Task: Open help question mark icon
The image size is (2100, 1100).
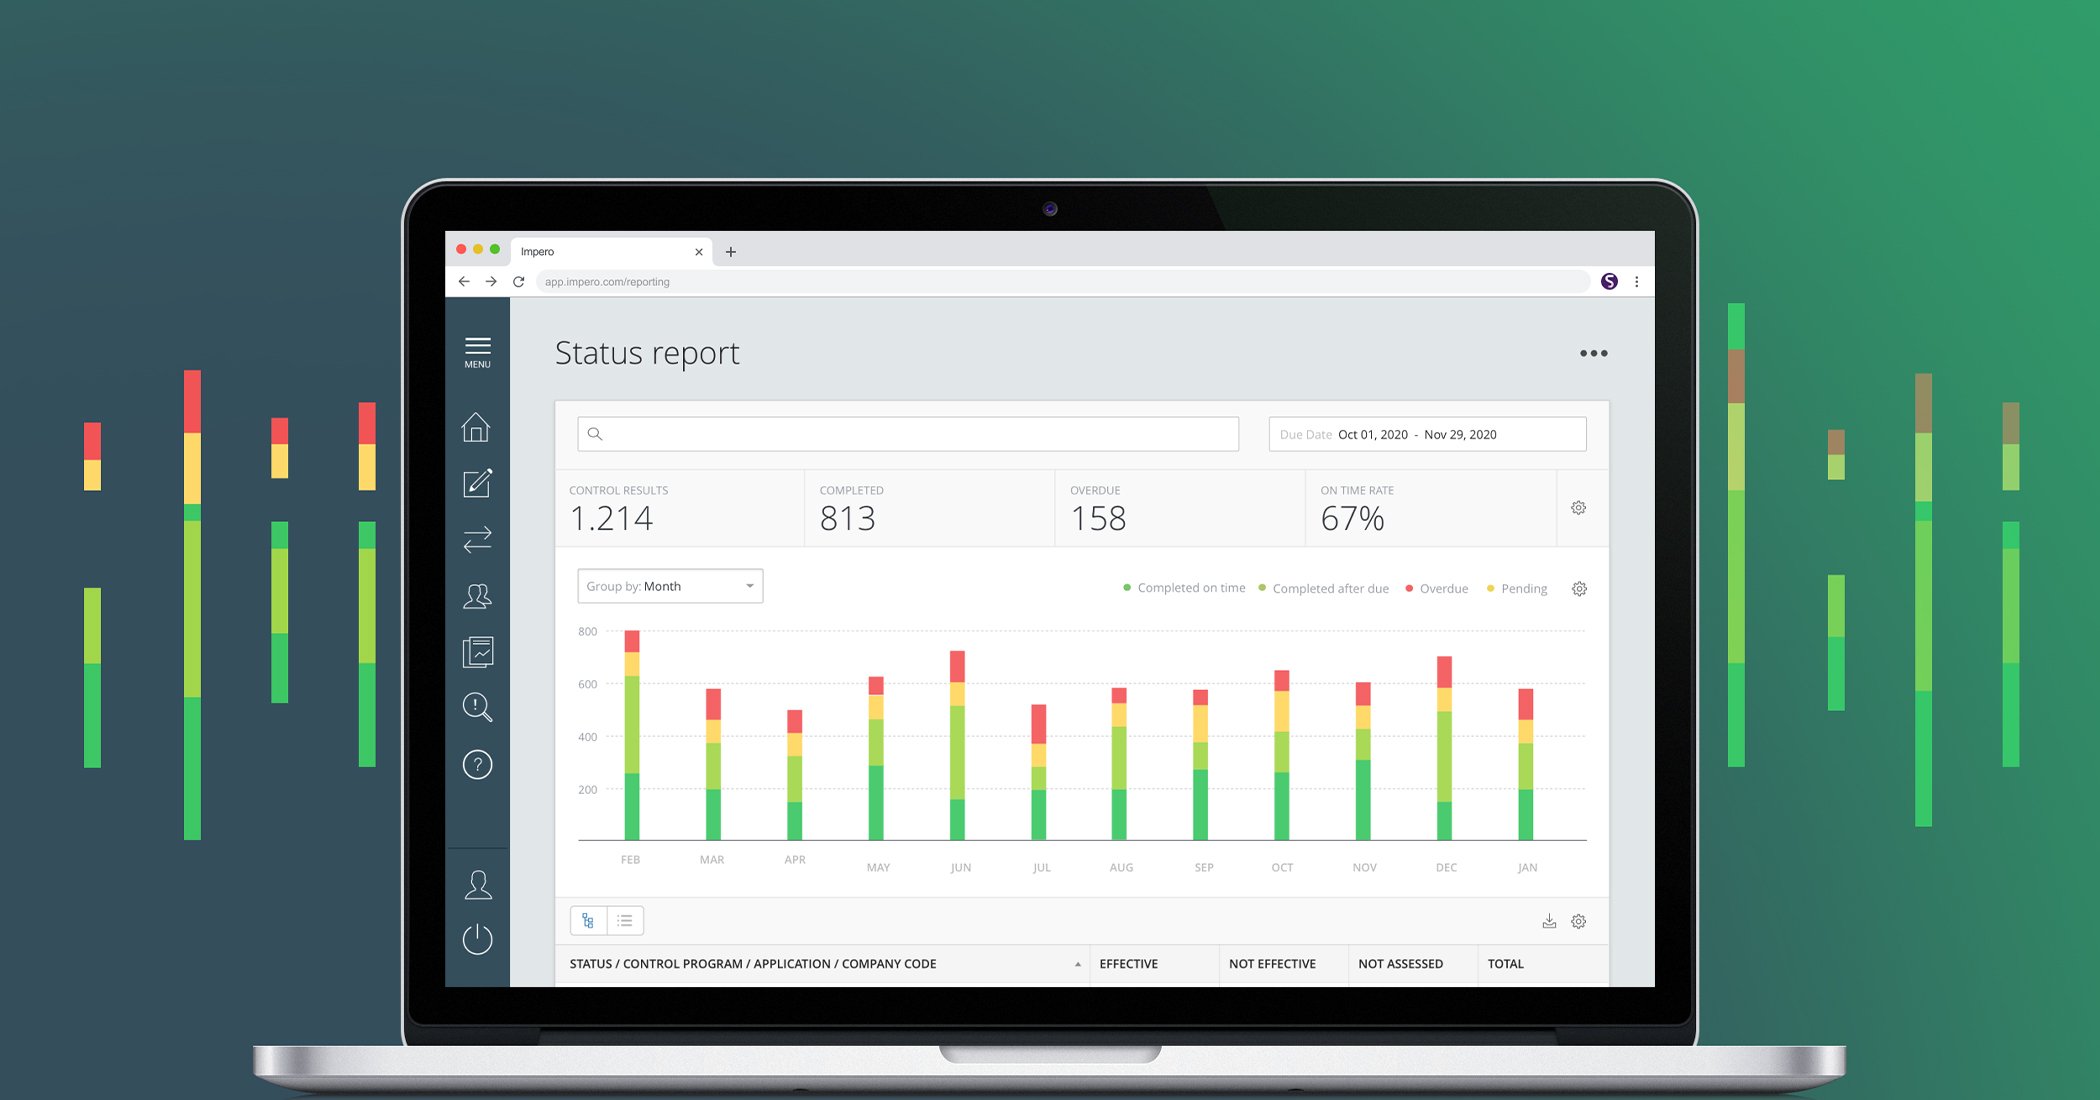Action: [477, 765]
